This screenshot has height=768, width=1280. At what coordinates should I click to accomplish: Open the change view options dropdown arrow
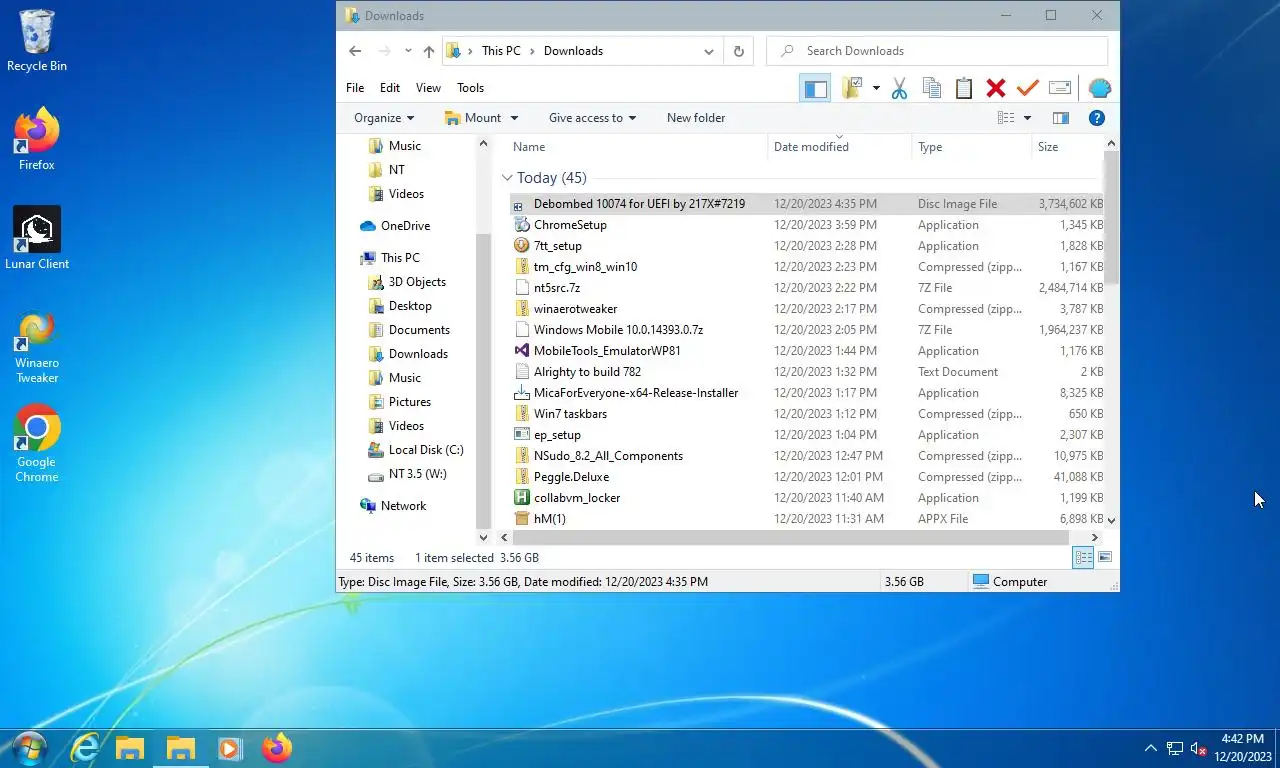(x=1027, y=118)
